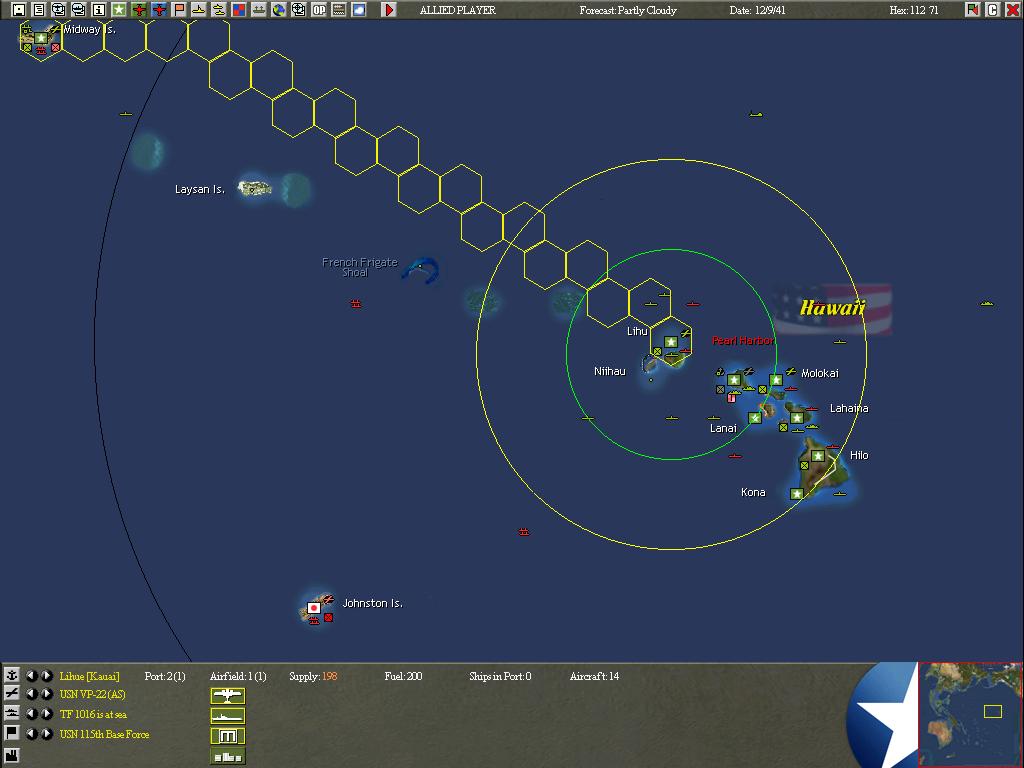Click the green star toolbar icon
The image size is (1024, 768).
tap(119, 10)
